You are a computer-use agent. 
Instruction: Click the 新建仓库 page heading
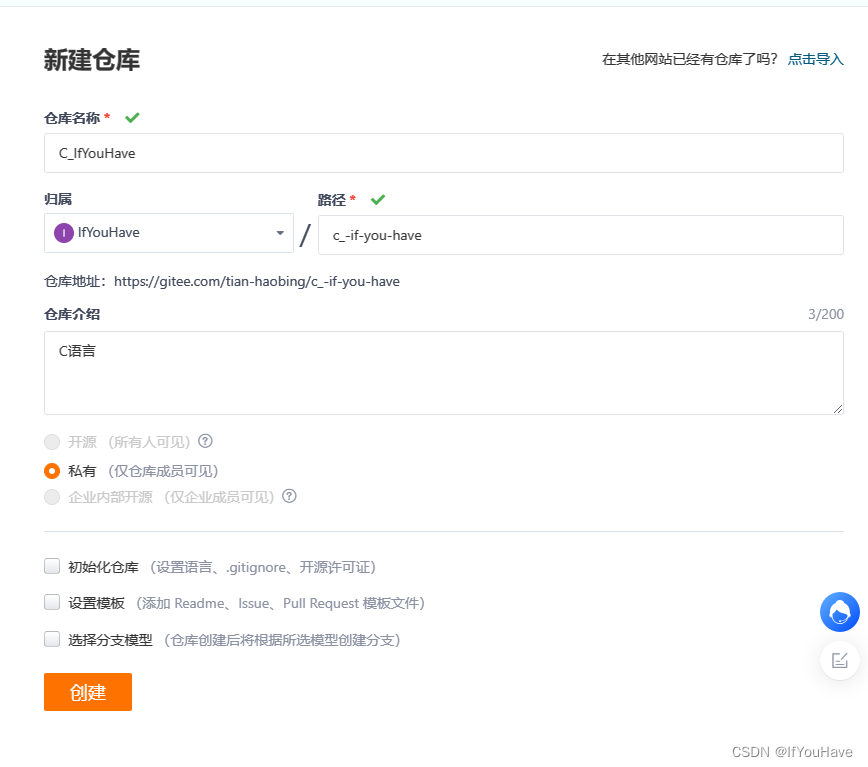coord(92,60)
